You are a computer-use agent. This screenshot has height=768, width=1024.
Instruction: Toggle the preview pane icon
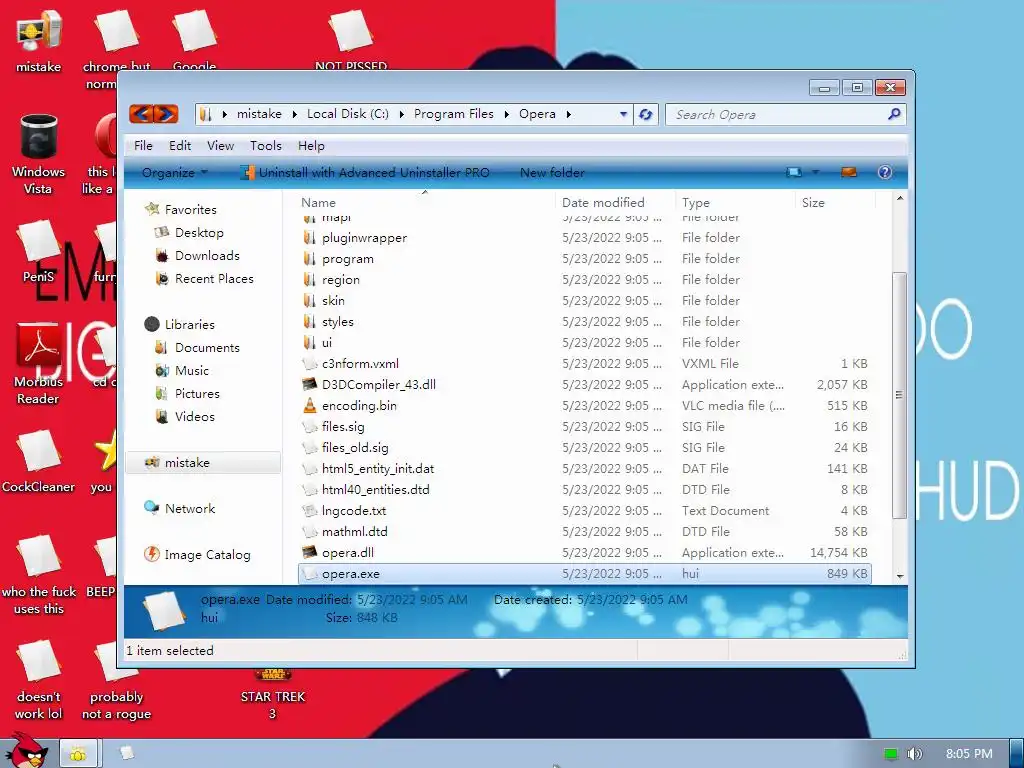(x=848, y=172)
